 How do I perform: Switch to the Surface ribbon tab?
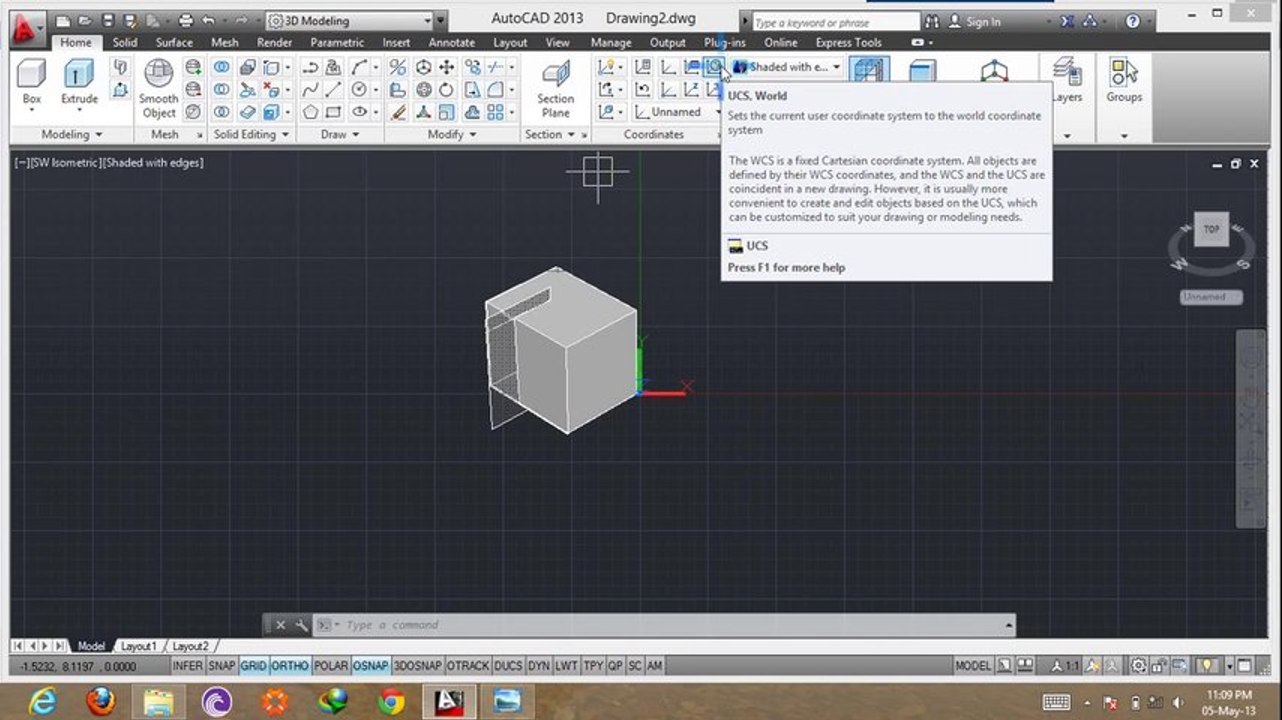(x=174, y=43)
